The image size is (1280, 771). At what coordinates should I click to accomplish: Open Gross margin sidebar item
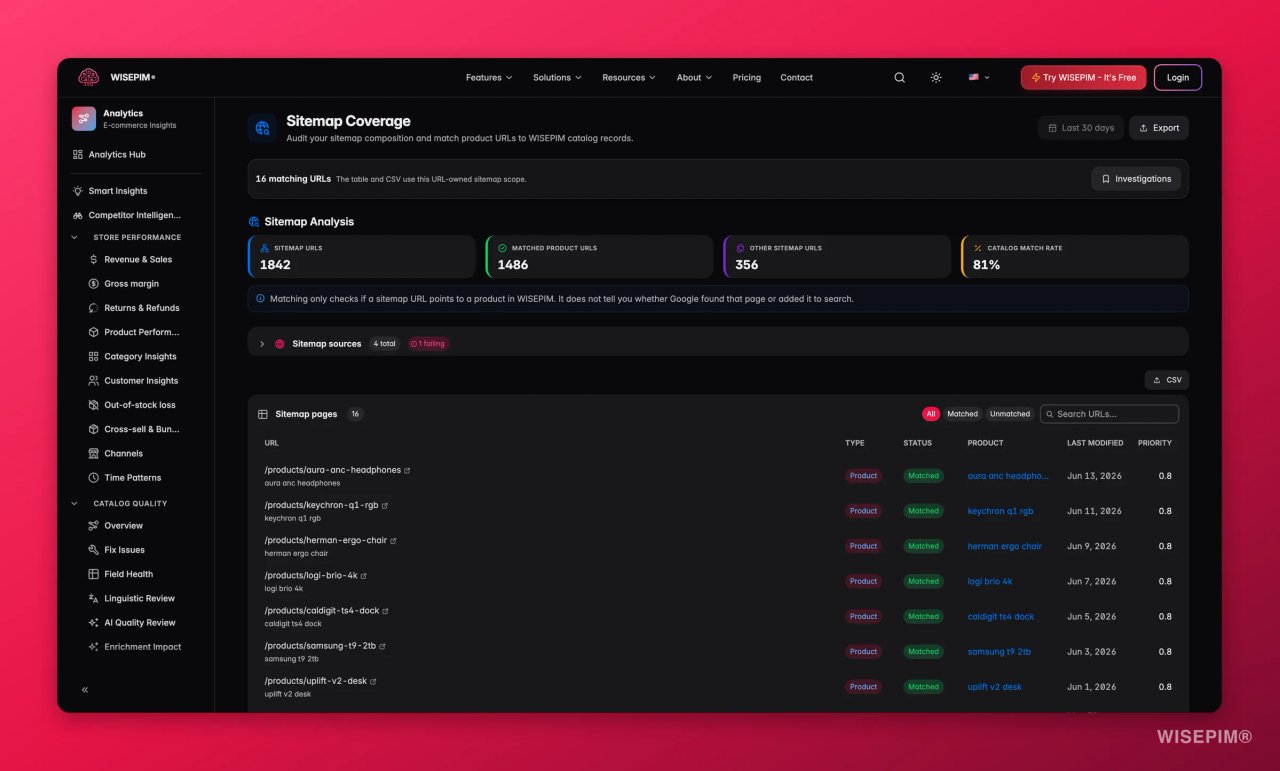(x=124, y=283)
